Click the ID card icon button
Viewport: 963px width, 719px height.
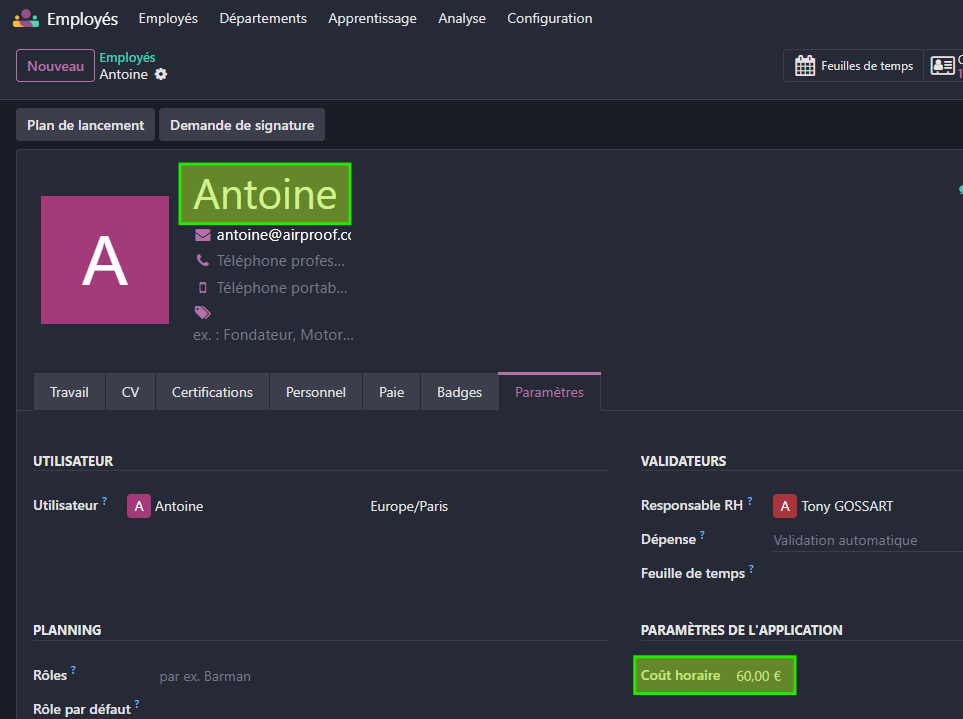tap(942, 66)
